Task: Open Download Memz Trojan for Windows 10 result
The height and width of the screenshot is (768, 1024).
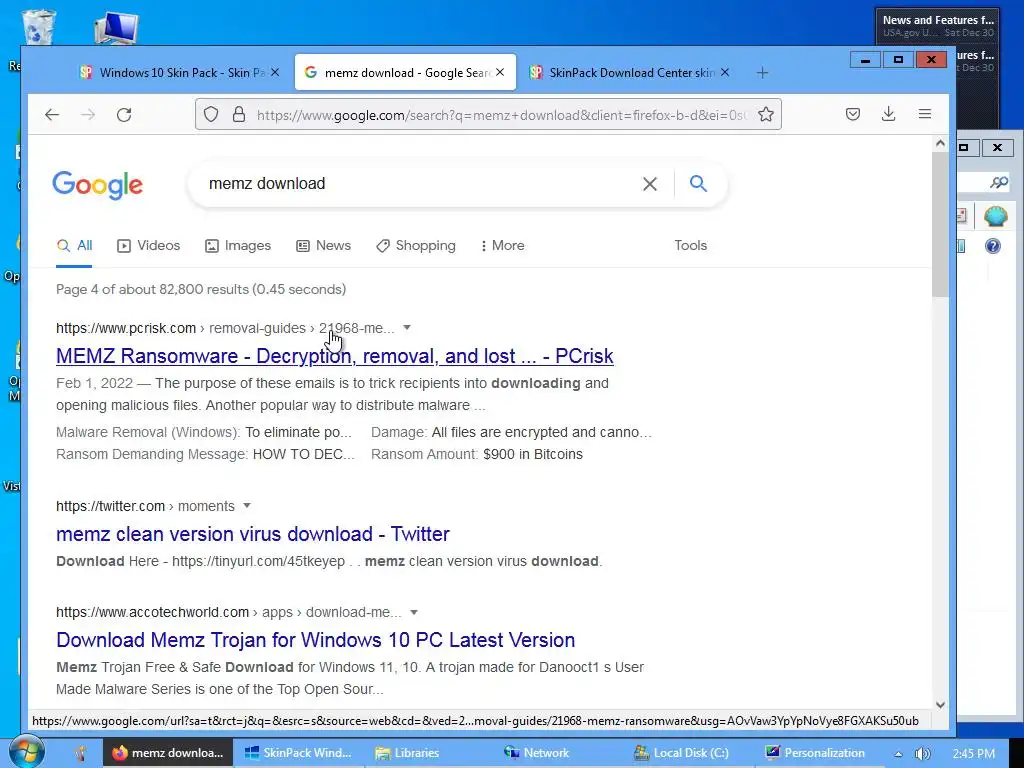Action: tap(315, 640)
